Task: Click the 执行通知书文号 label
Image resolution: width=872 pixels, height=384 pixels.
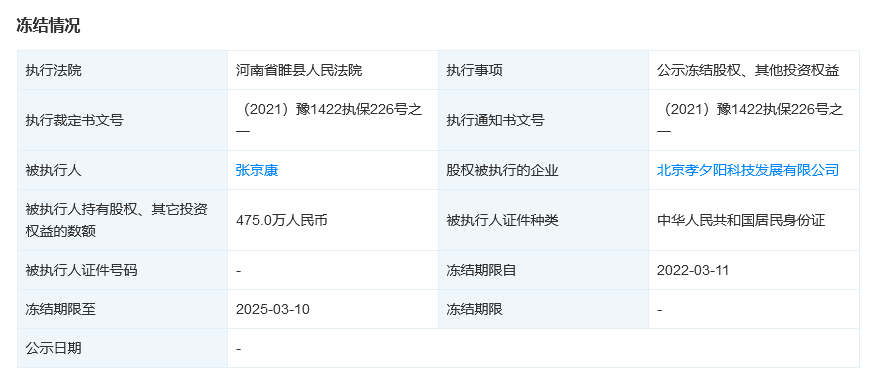Action: point(495,120)
